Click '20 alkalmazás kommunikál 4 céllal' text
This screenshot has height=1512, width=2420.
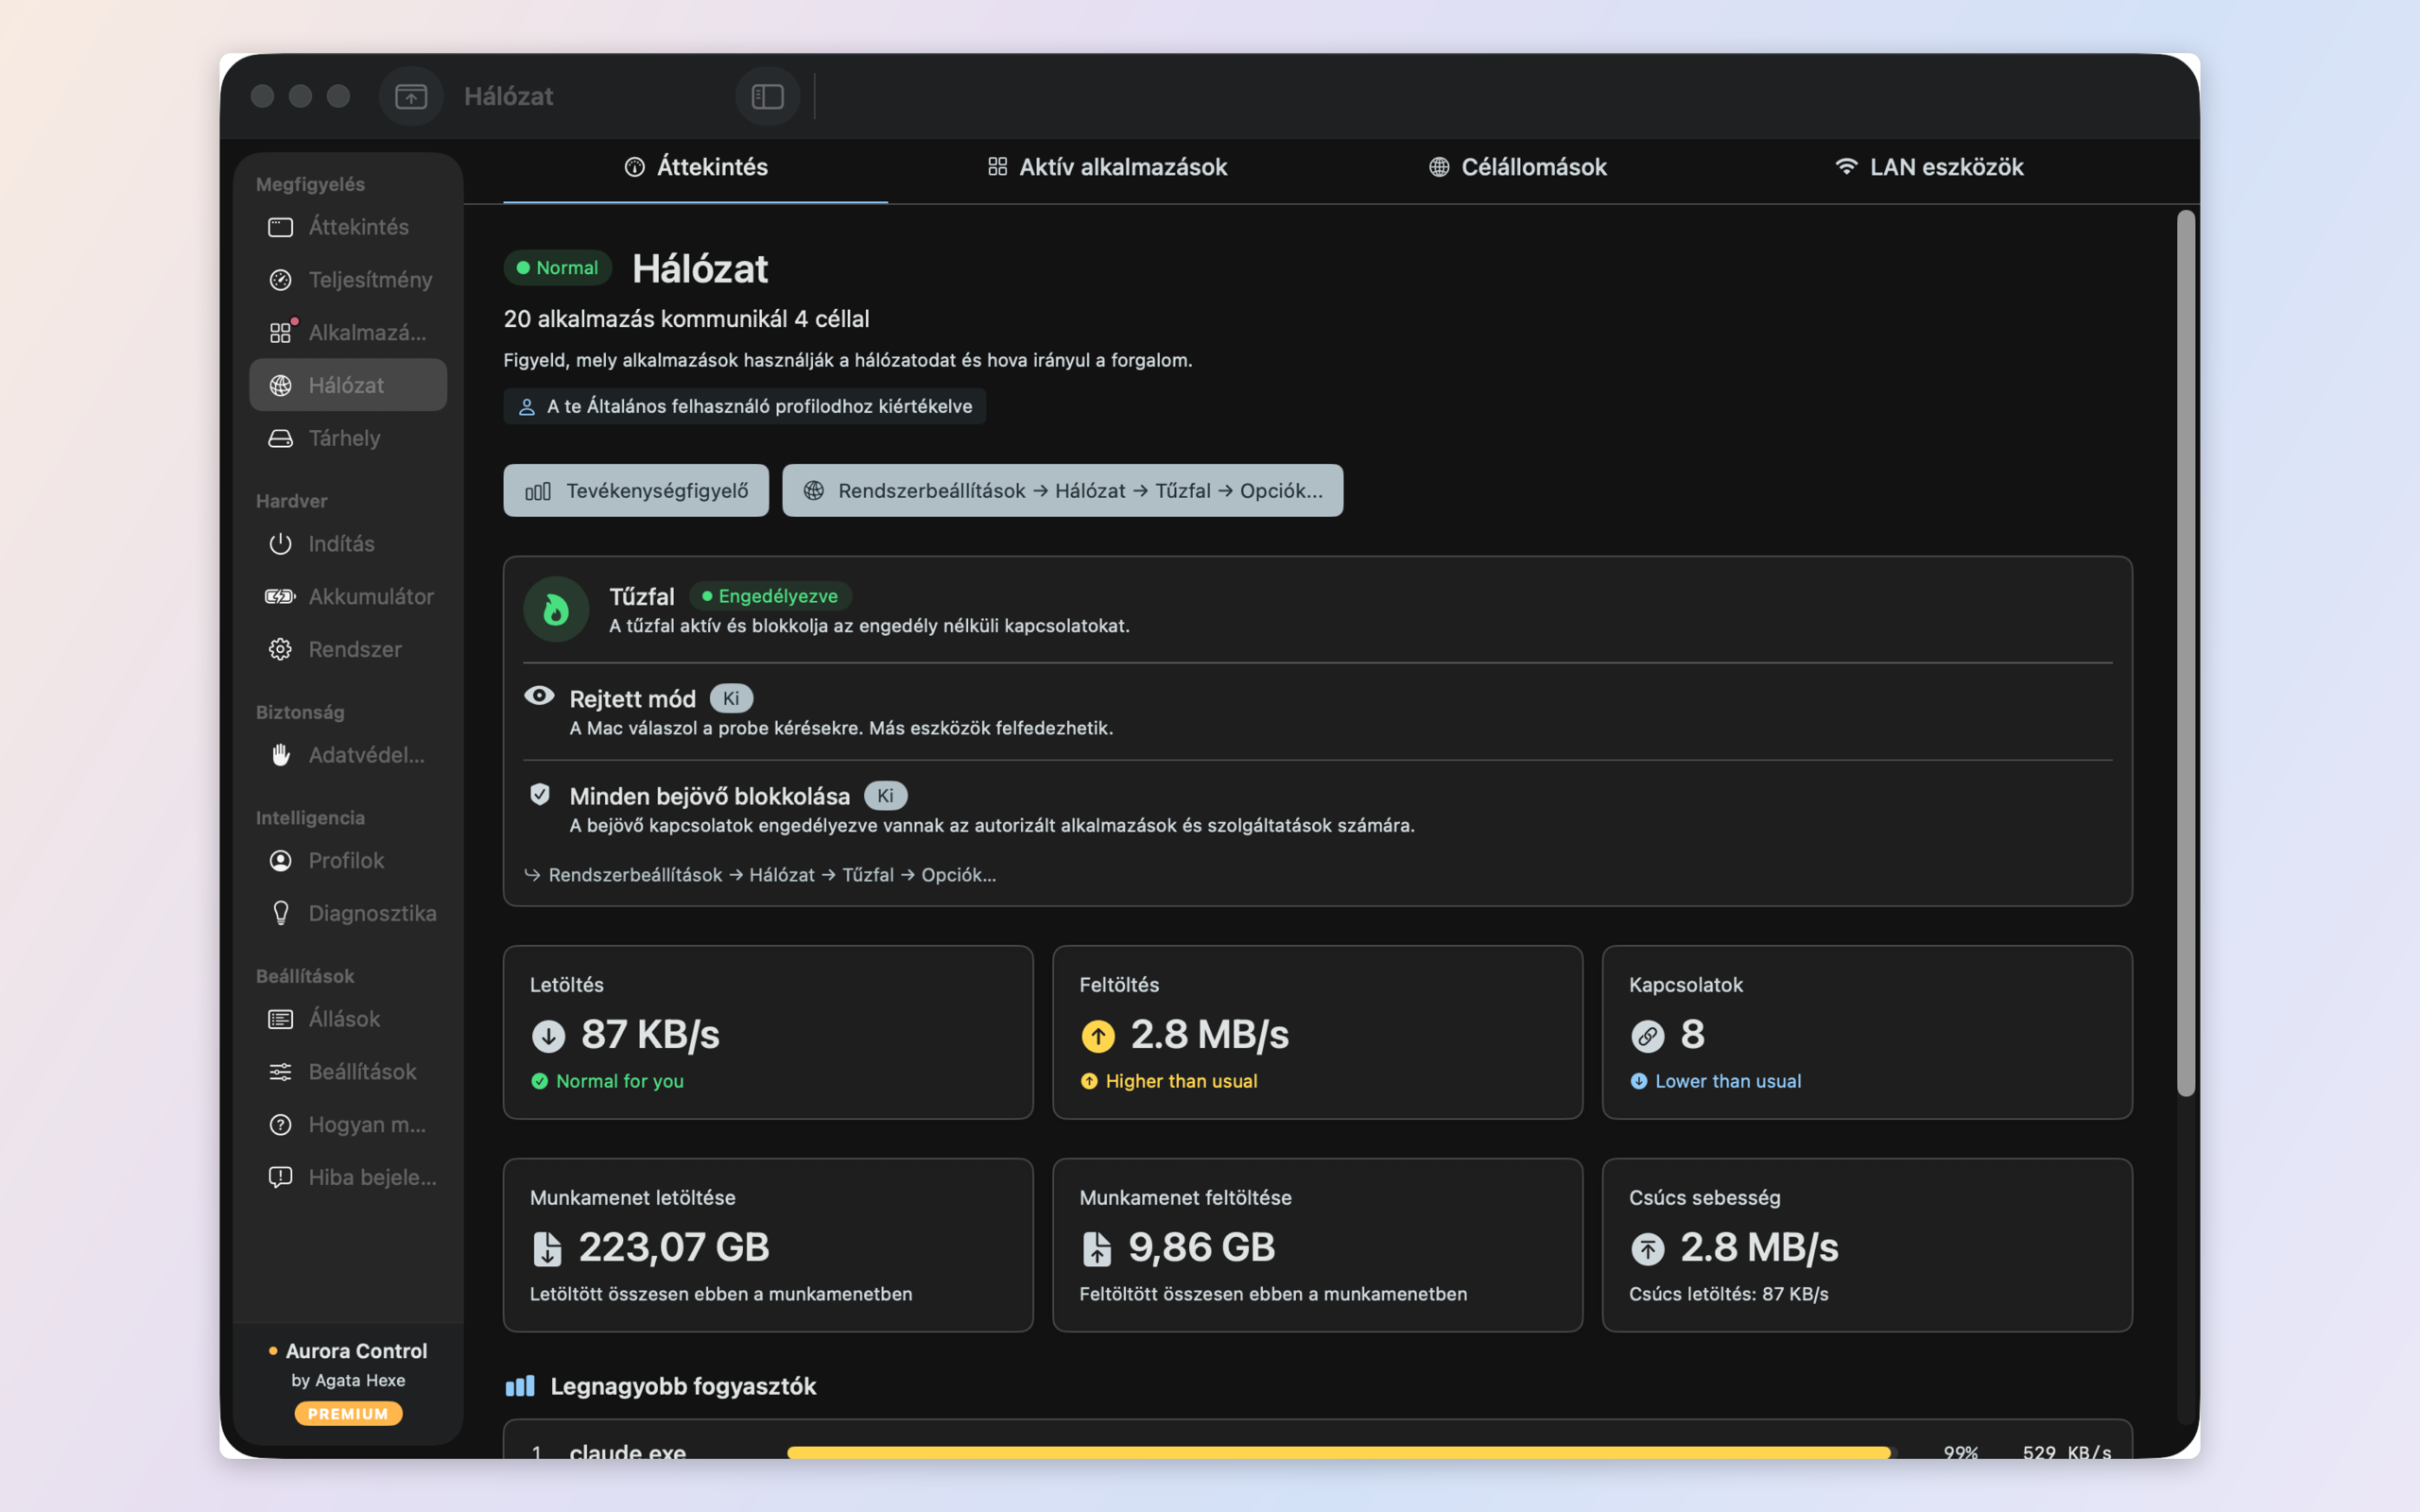687,319
